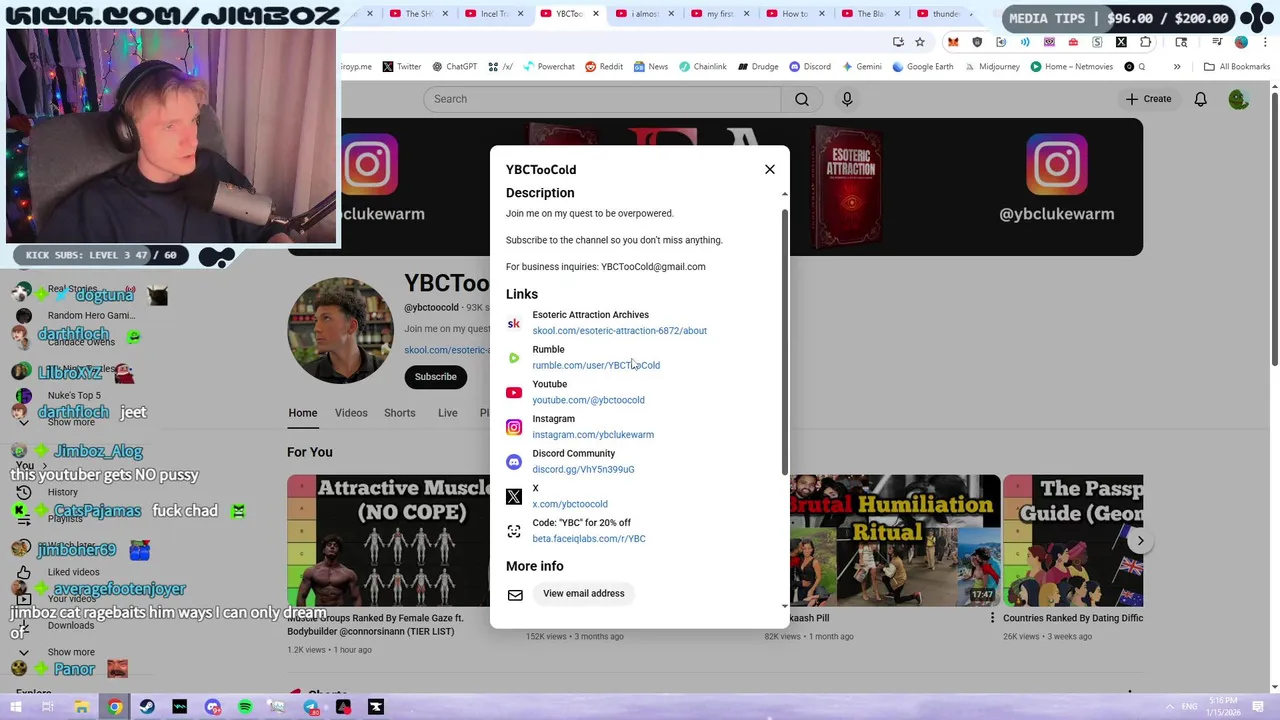Viewport: 1280px width, 720px height.
Task: Open the Reddit bookmark
Action: click(x=604, y=67)
